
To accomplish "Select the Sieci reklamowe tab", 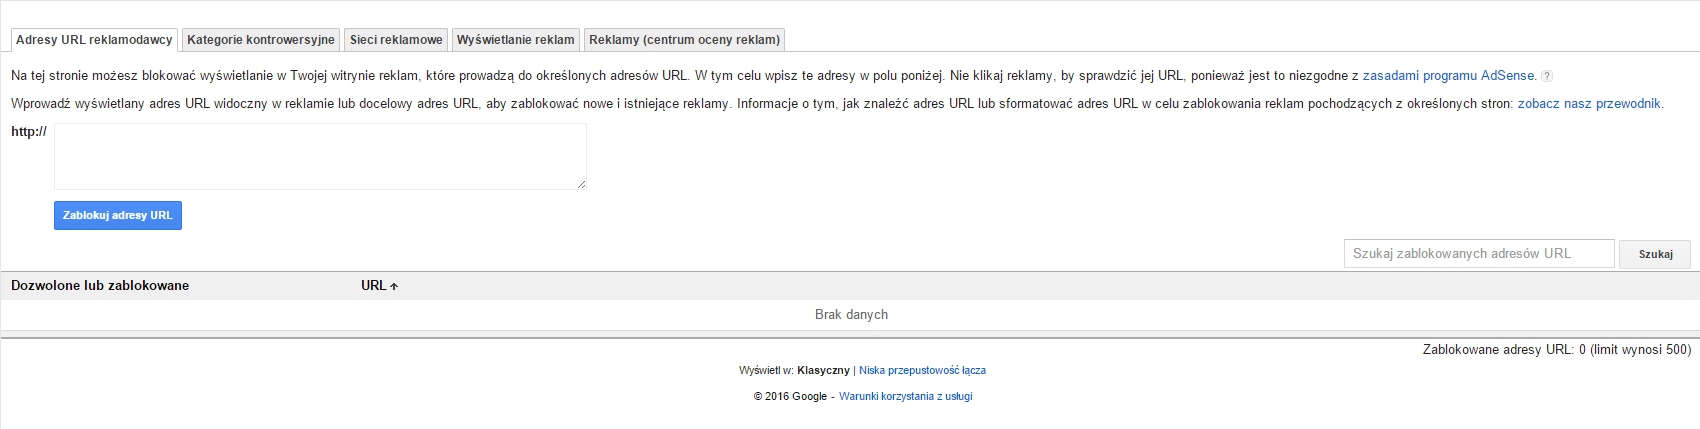I will (x=396, y=40).
